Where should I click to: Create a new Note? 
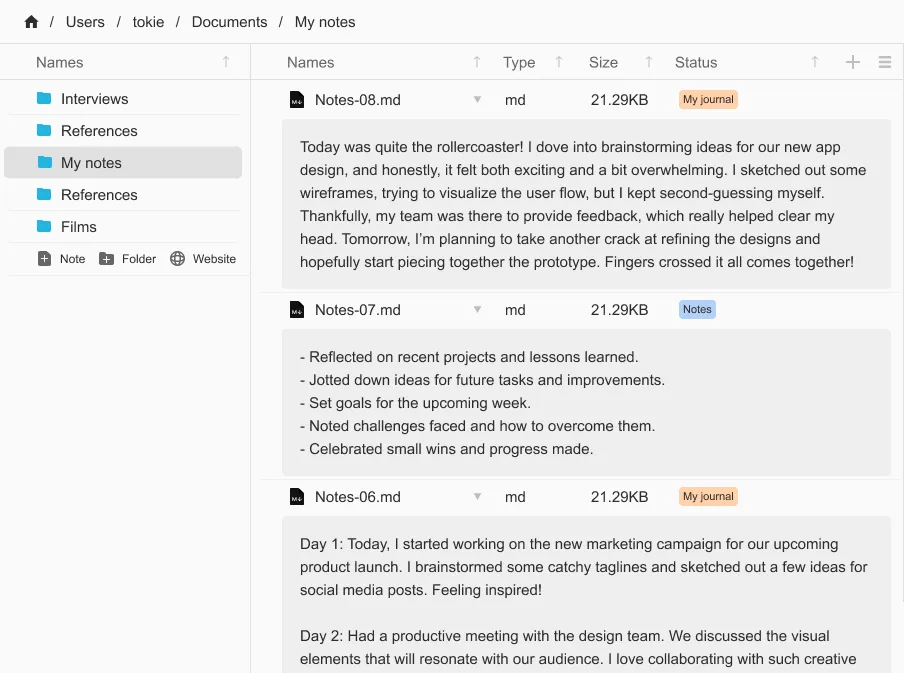[x=62, y=259]
